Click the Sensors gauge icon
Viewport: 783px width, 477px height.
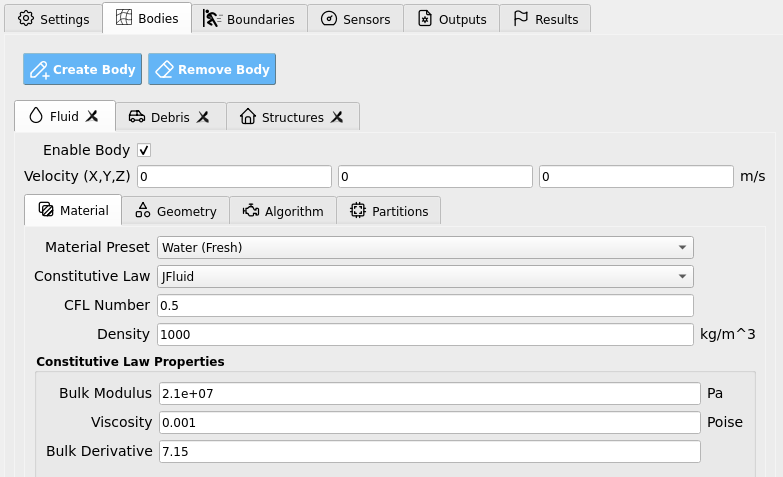(x=329, y=19)
